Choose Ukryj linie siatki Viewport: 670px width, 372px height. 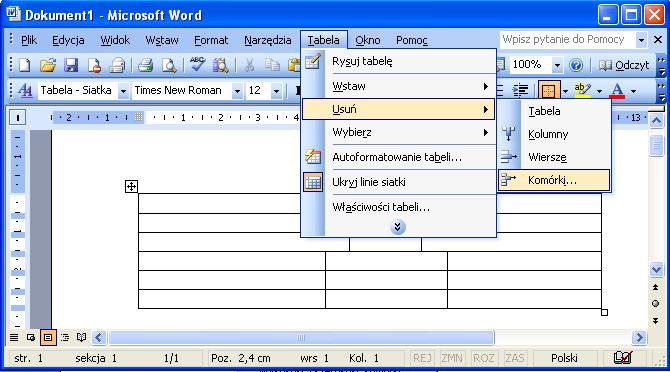tap(398, 182)
